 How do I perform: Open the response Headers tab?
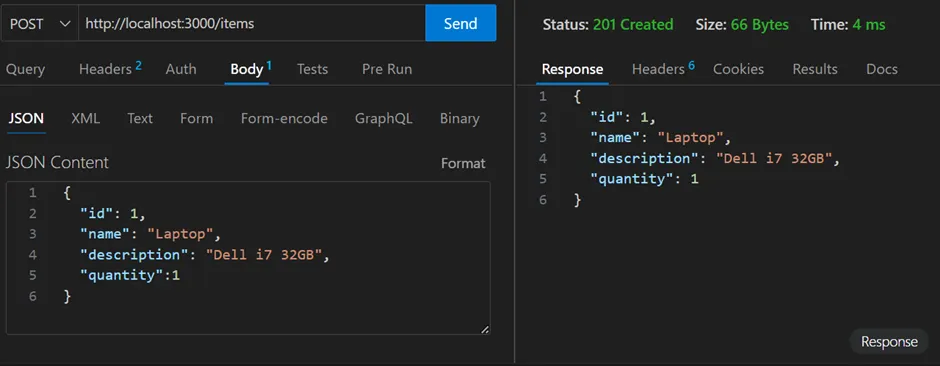click(663, 69)
